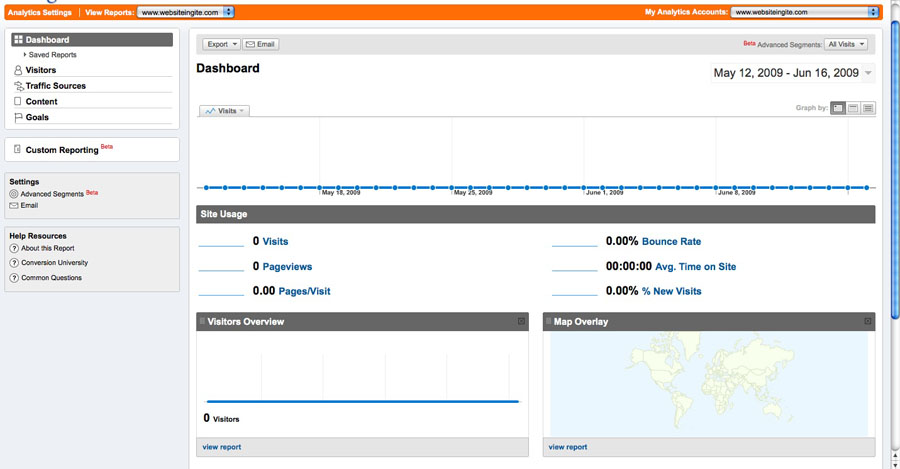Image resolution: width=900 pixels, height=469 pixels.
Task: Open the Bounce Rate link
Action: coord(671,242)
